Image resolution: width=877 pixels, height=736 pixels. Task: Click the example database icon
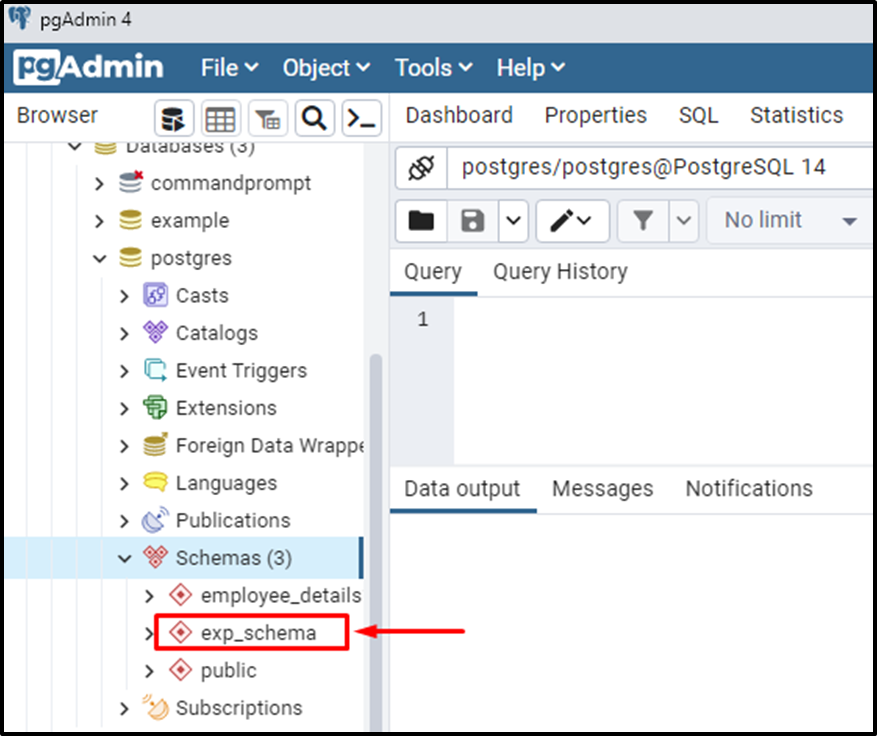pyautogui.click(x=130, y=220)
